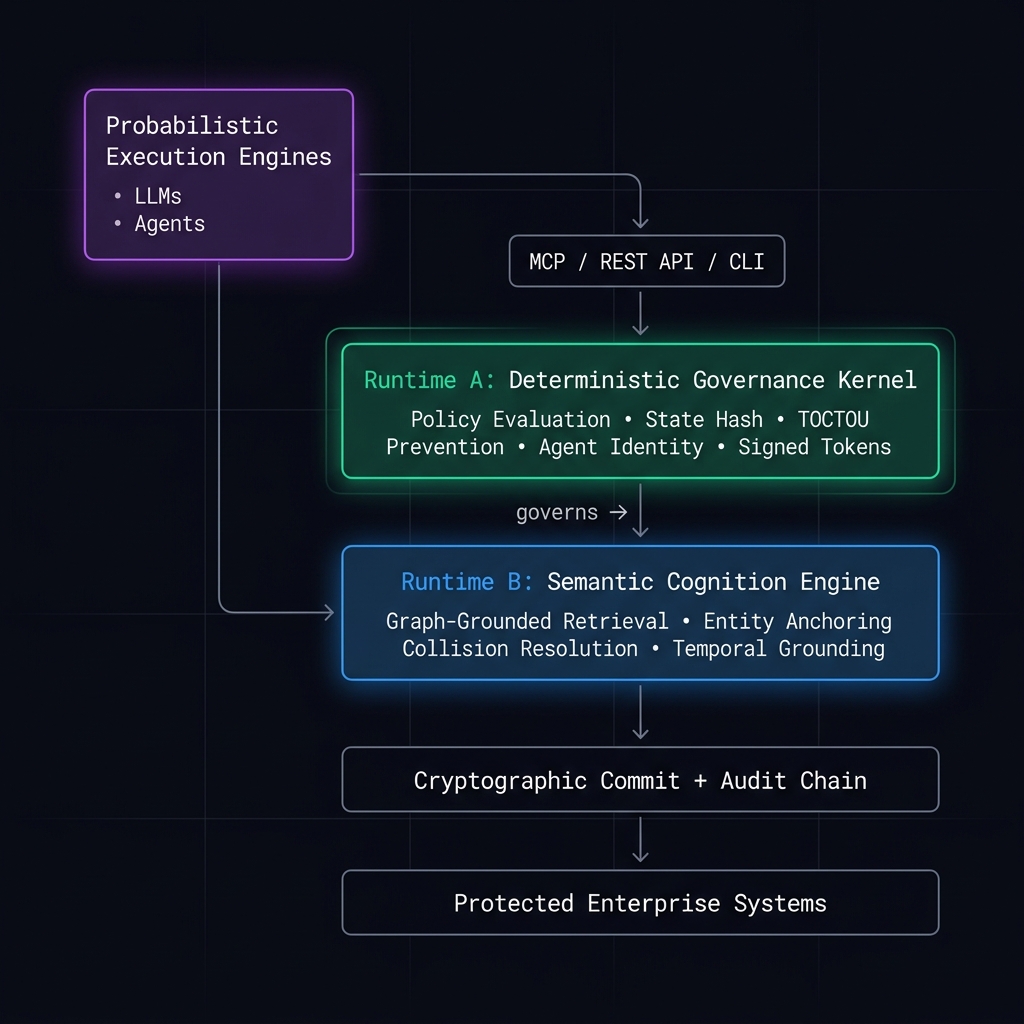Image resolution: width=1024 pixels, height=1024 pixels.
Task: Click the State Hash label
Action: [704, 419]
